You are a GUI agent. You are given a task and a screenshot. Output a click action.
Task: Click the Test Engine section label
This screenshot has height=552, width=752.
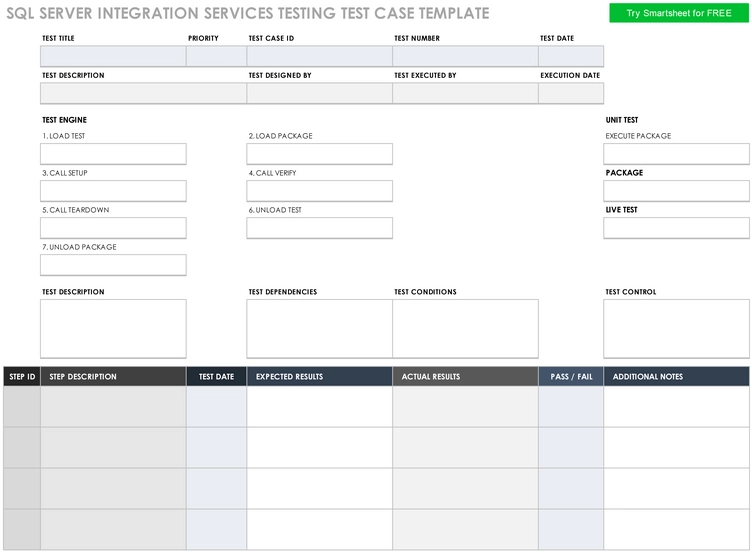(64, 120)
